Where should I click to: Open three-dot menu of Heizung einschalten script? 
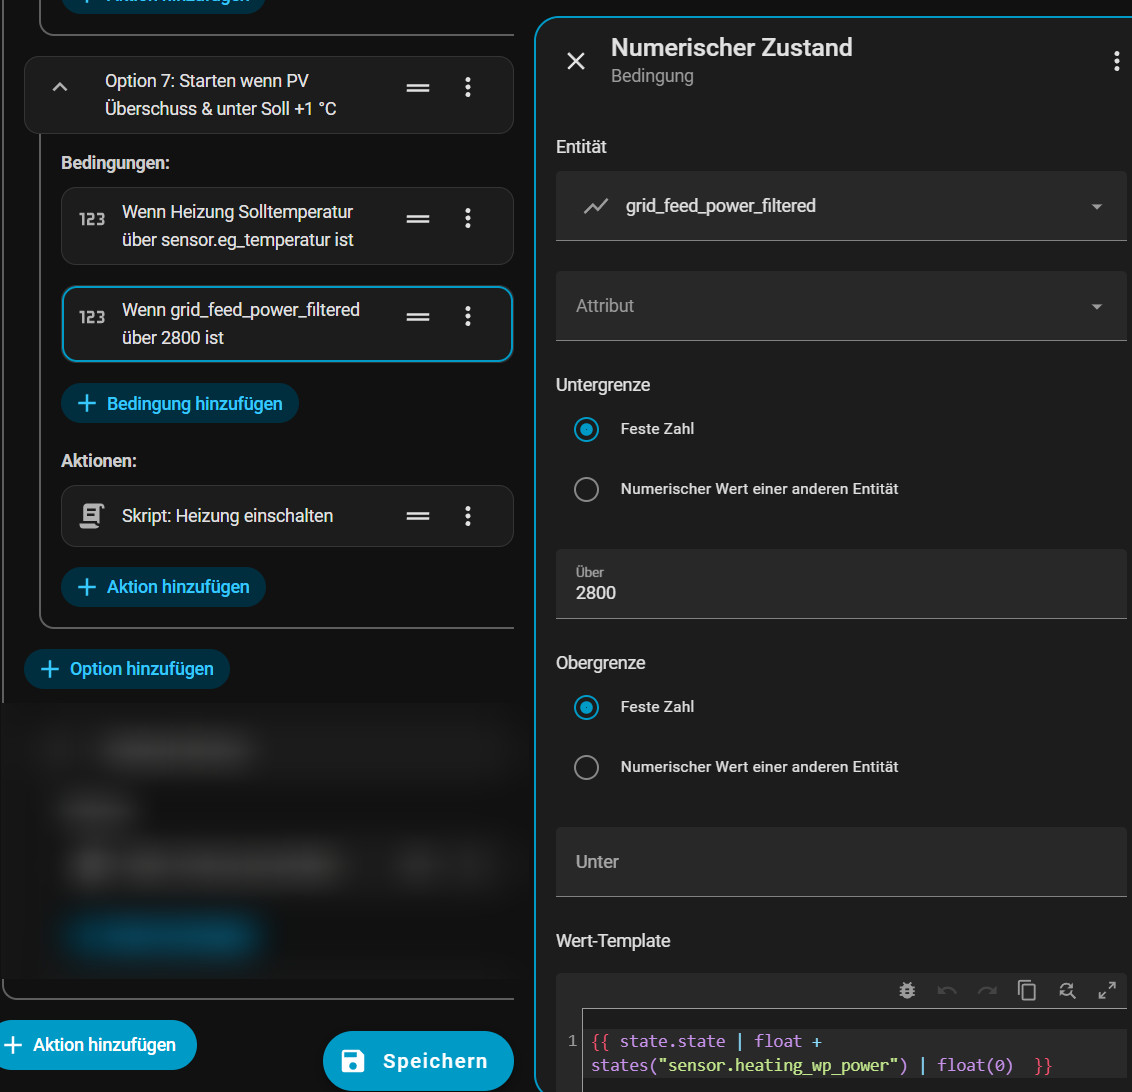467,516
